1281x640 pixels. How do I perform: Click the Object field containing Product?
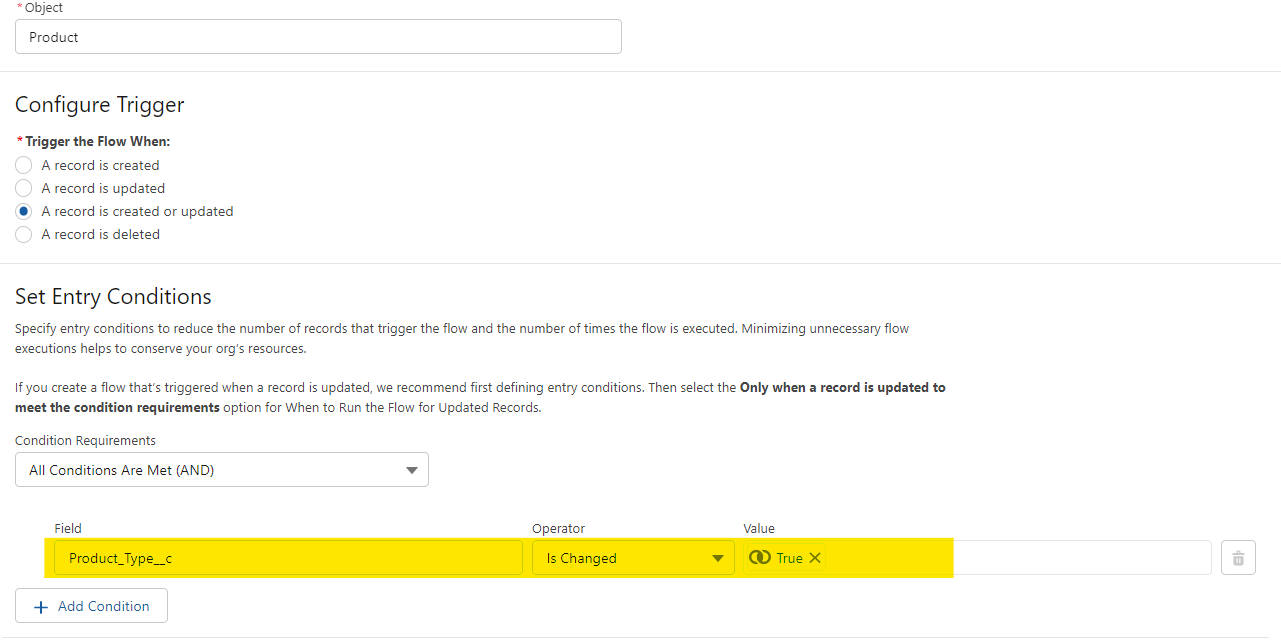point(318,37)
